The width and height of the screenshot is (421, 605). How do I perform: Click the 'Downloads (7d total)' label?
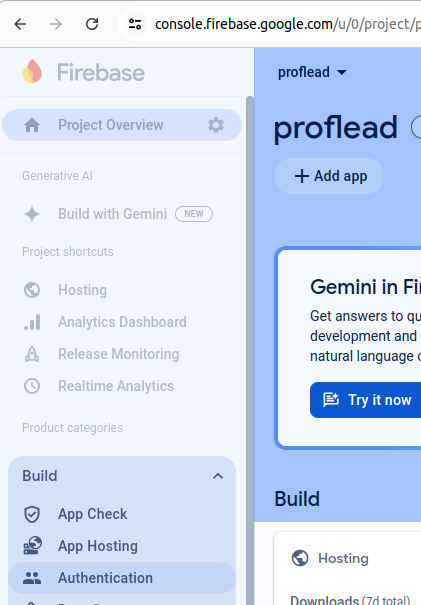350,600
